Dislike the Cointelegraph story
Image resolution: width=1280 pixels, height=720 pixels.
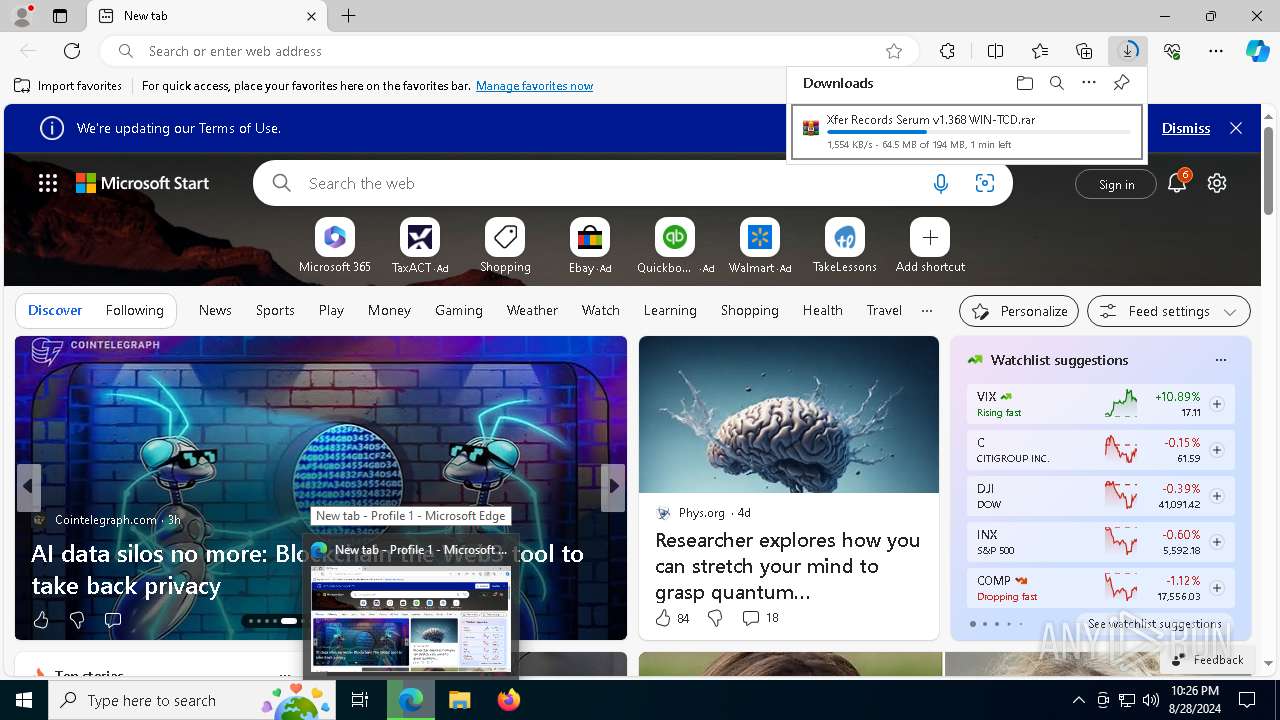pyautogui.click(x=77, y=620)
